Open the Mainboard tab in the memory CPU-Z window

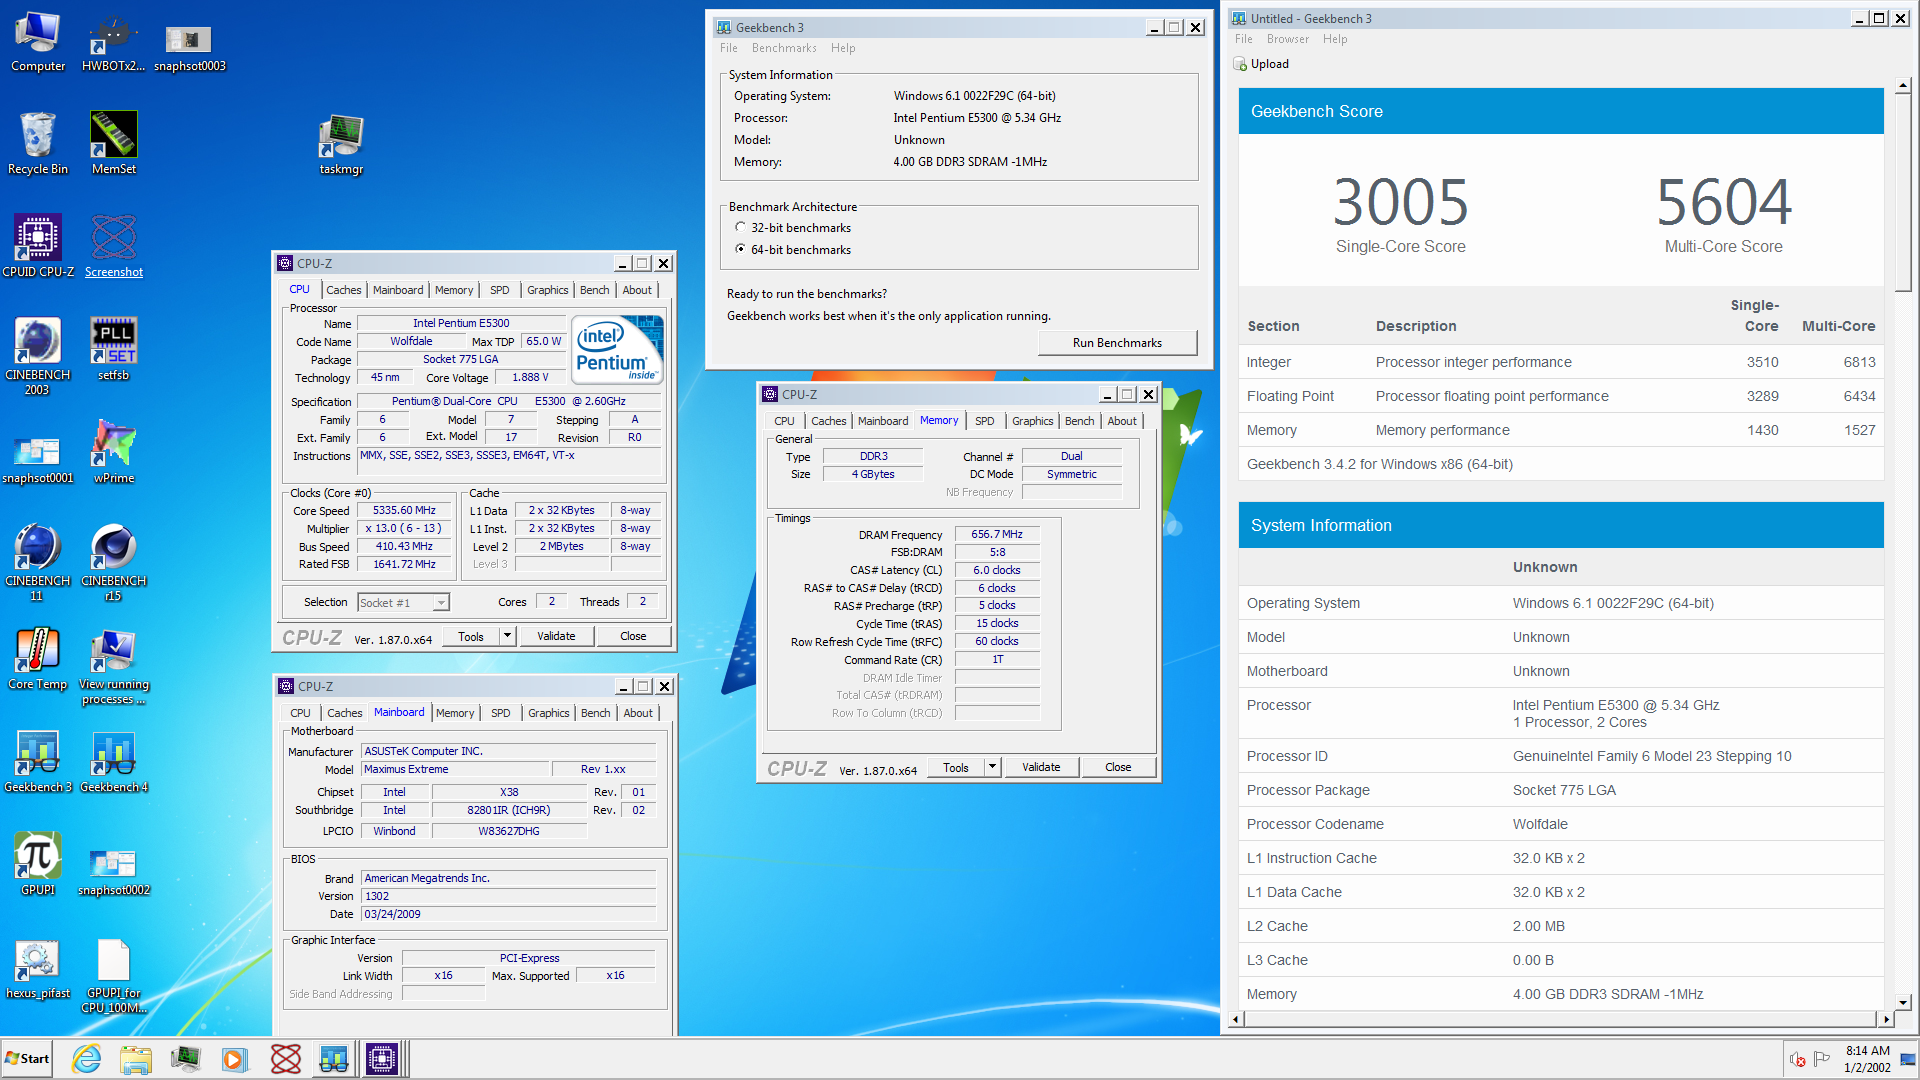pos(883,421)
